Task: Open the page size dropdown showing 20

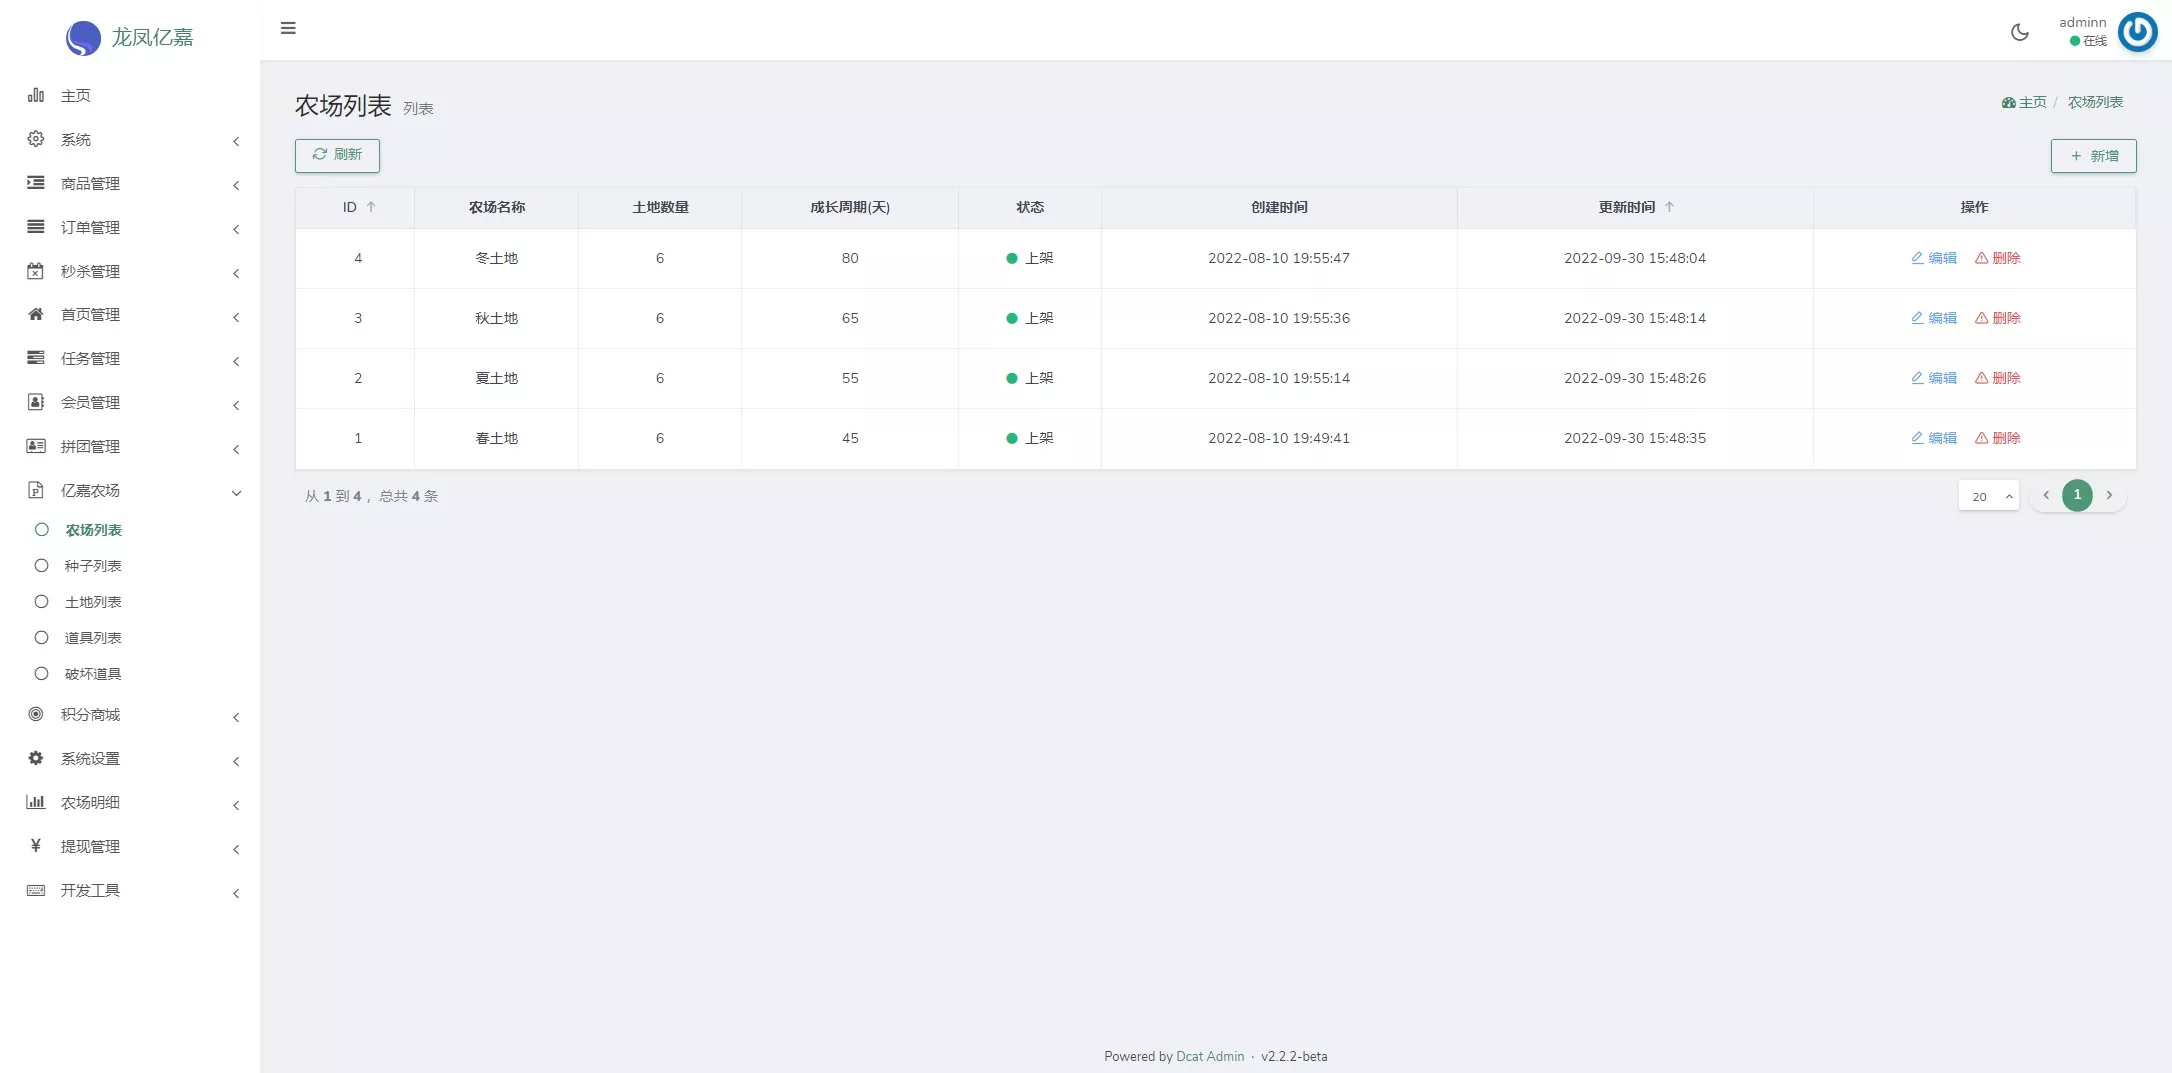Action: click(x=1988, y=496)
